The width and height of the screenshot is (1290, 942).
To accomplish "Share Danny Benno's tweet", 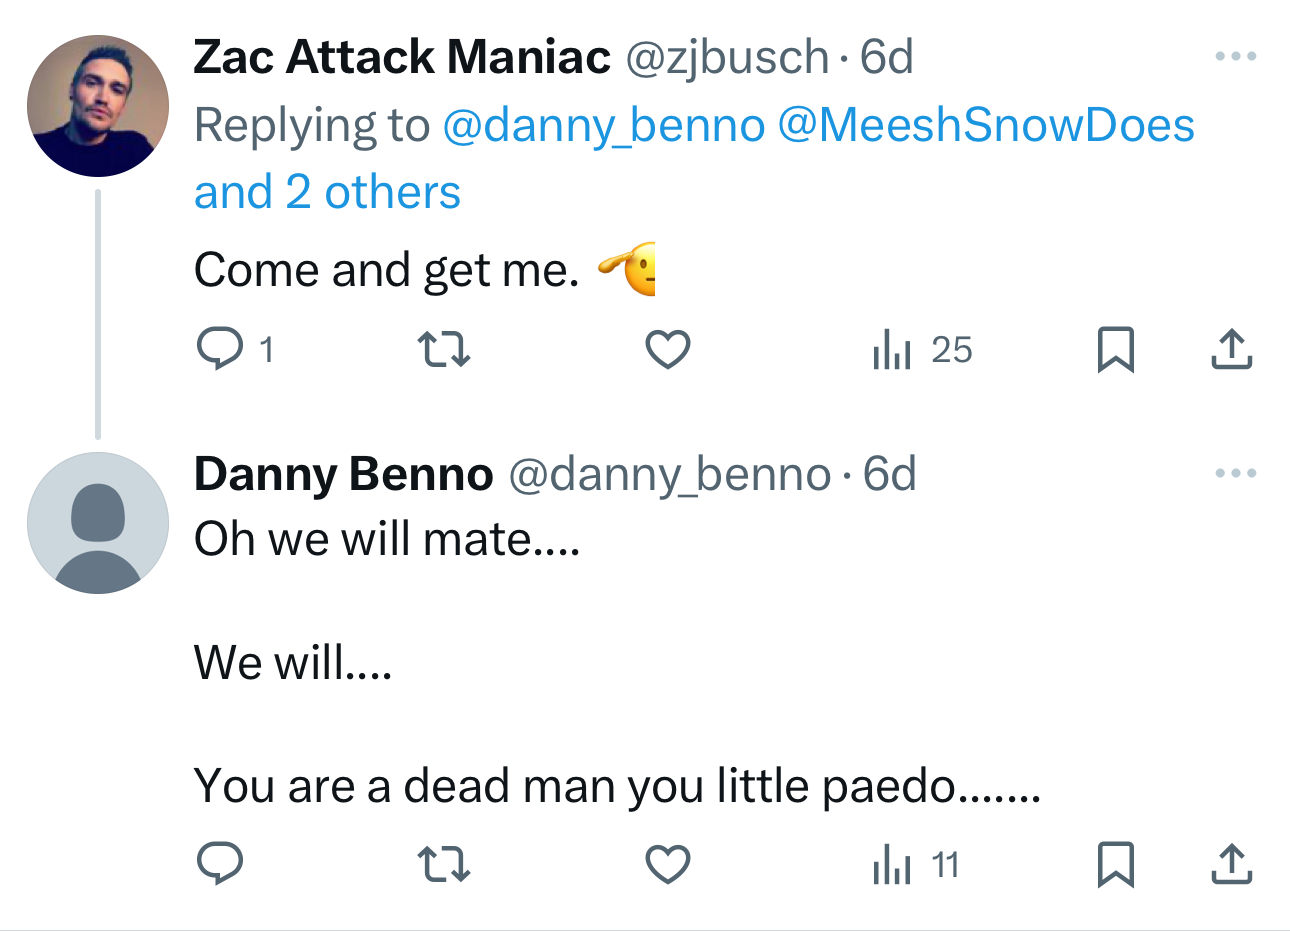I will pyautogui.click(x=1231, y=865).
